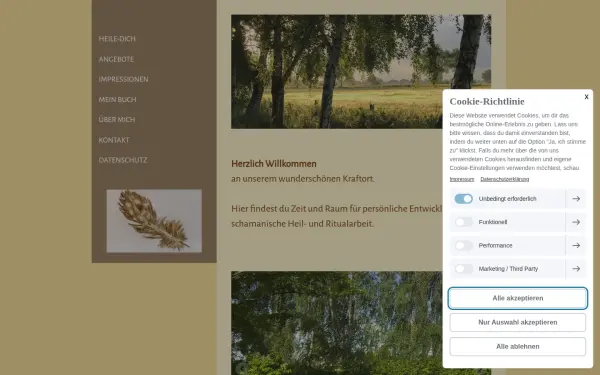The width and height of the screenshot is (600, 375).
Task: Enable the Performance cookie toggle
Action: coord(463,245)
